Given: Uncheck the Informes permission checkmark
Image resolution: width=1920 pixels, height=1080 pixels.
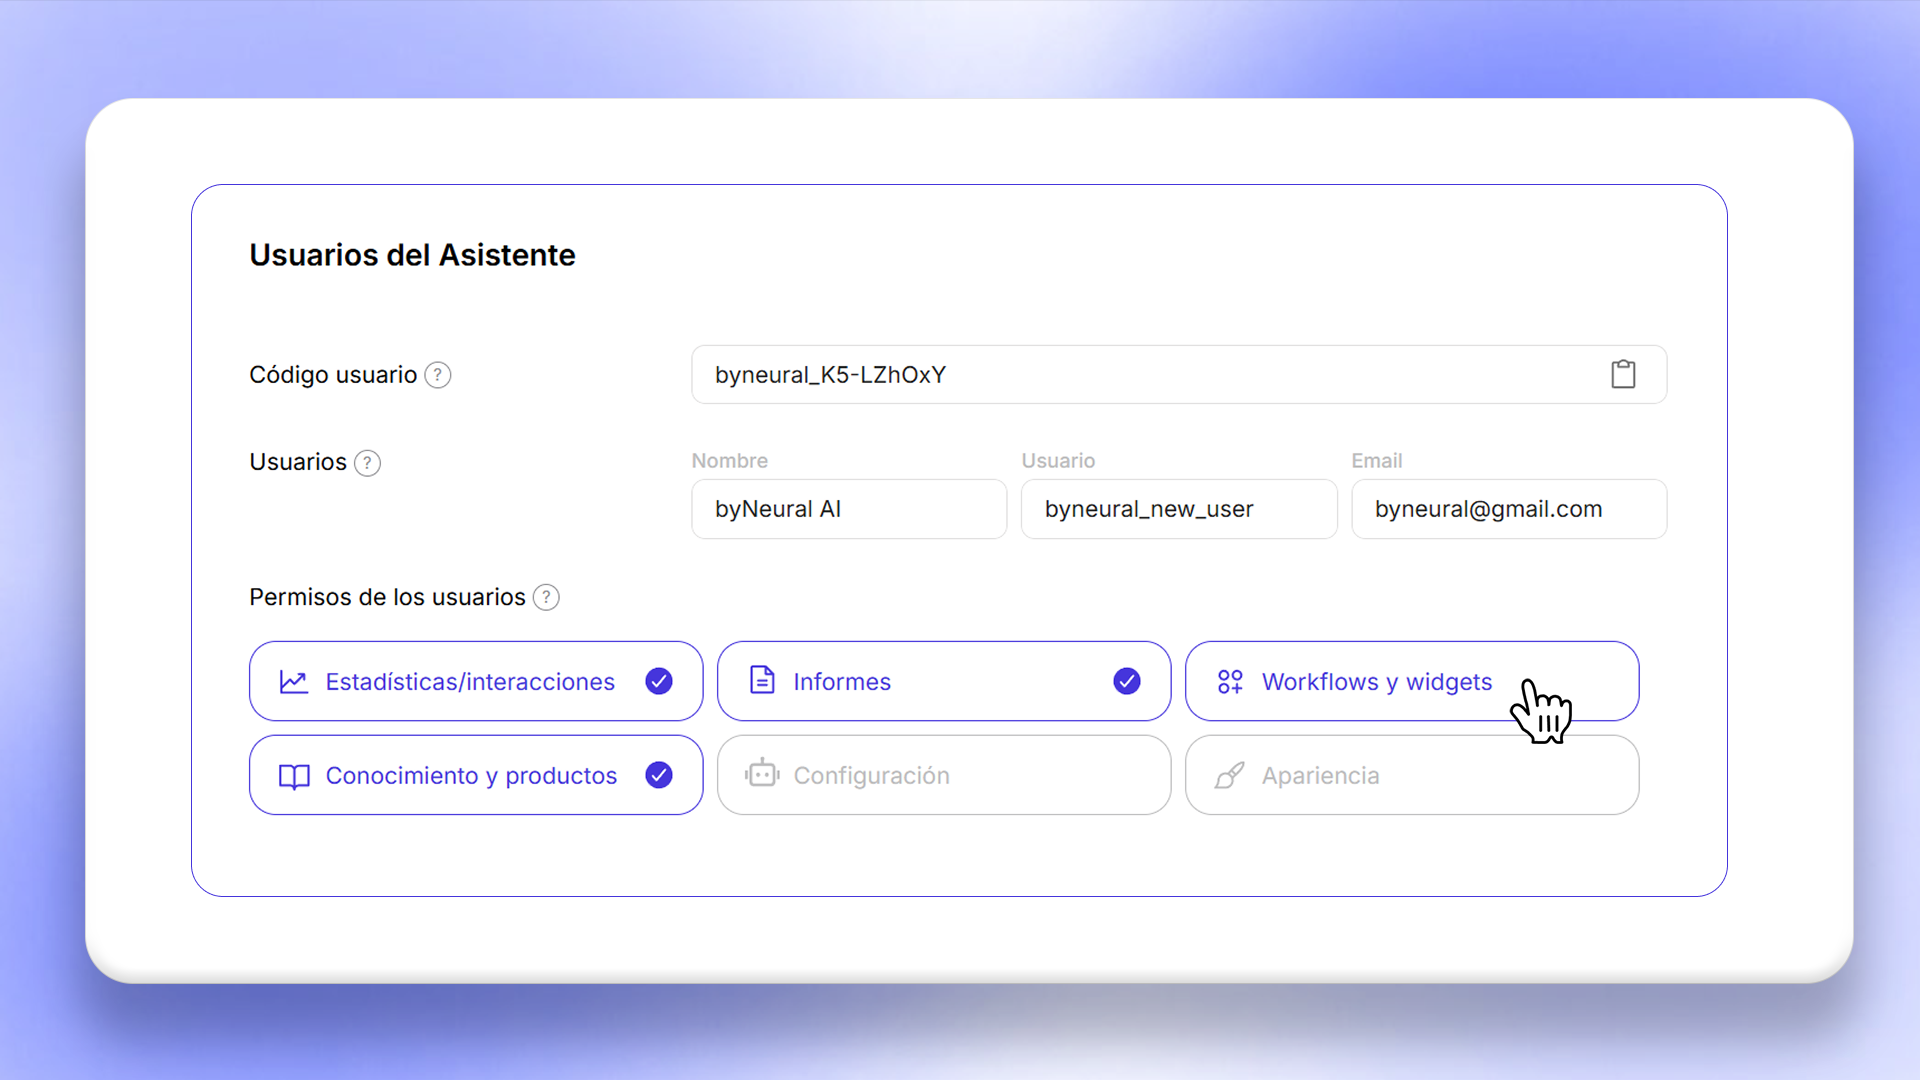Looking at the screenshot, I should click(x=1127, y=681).
